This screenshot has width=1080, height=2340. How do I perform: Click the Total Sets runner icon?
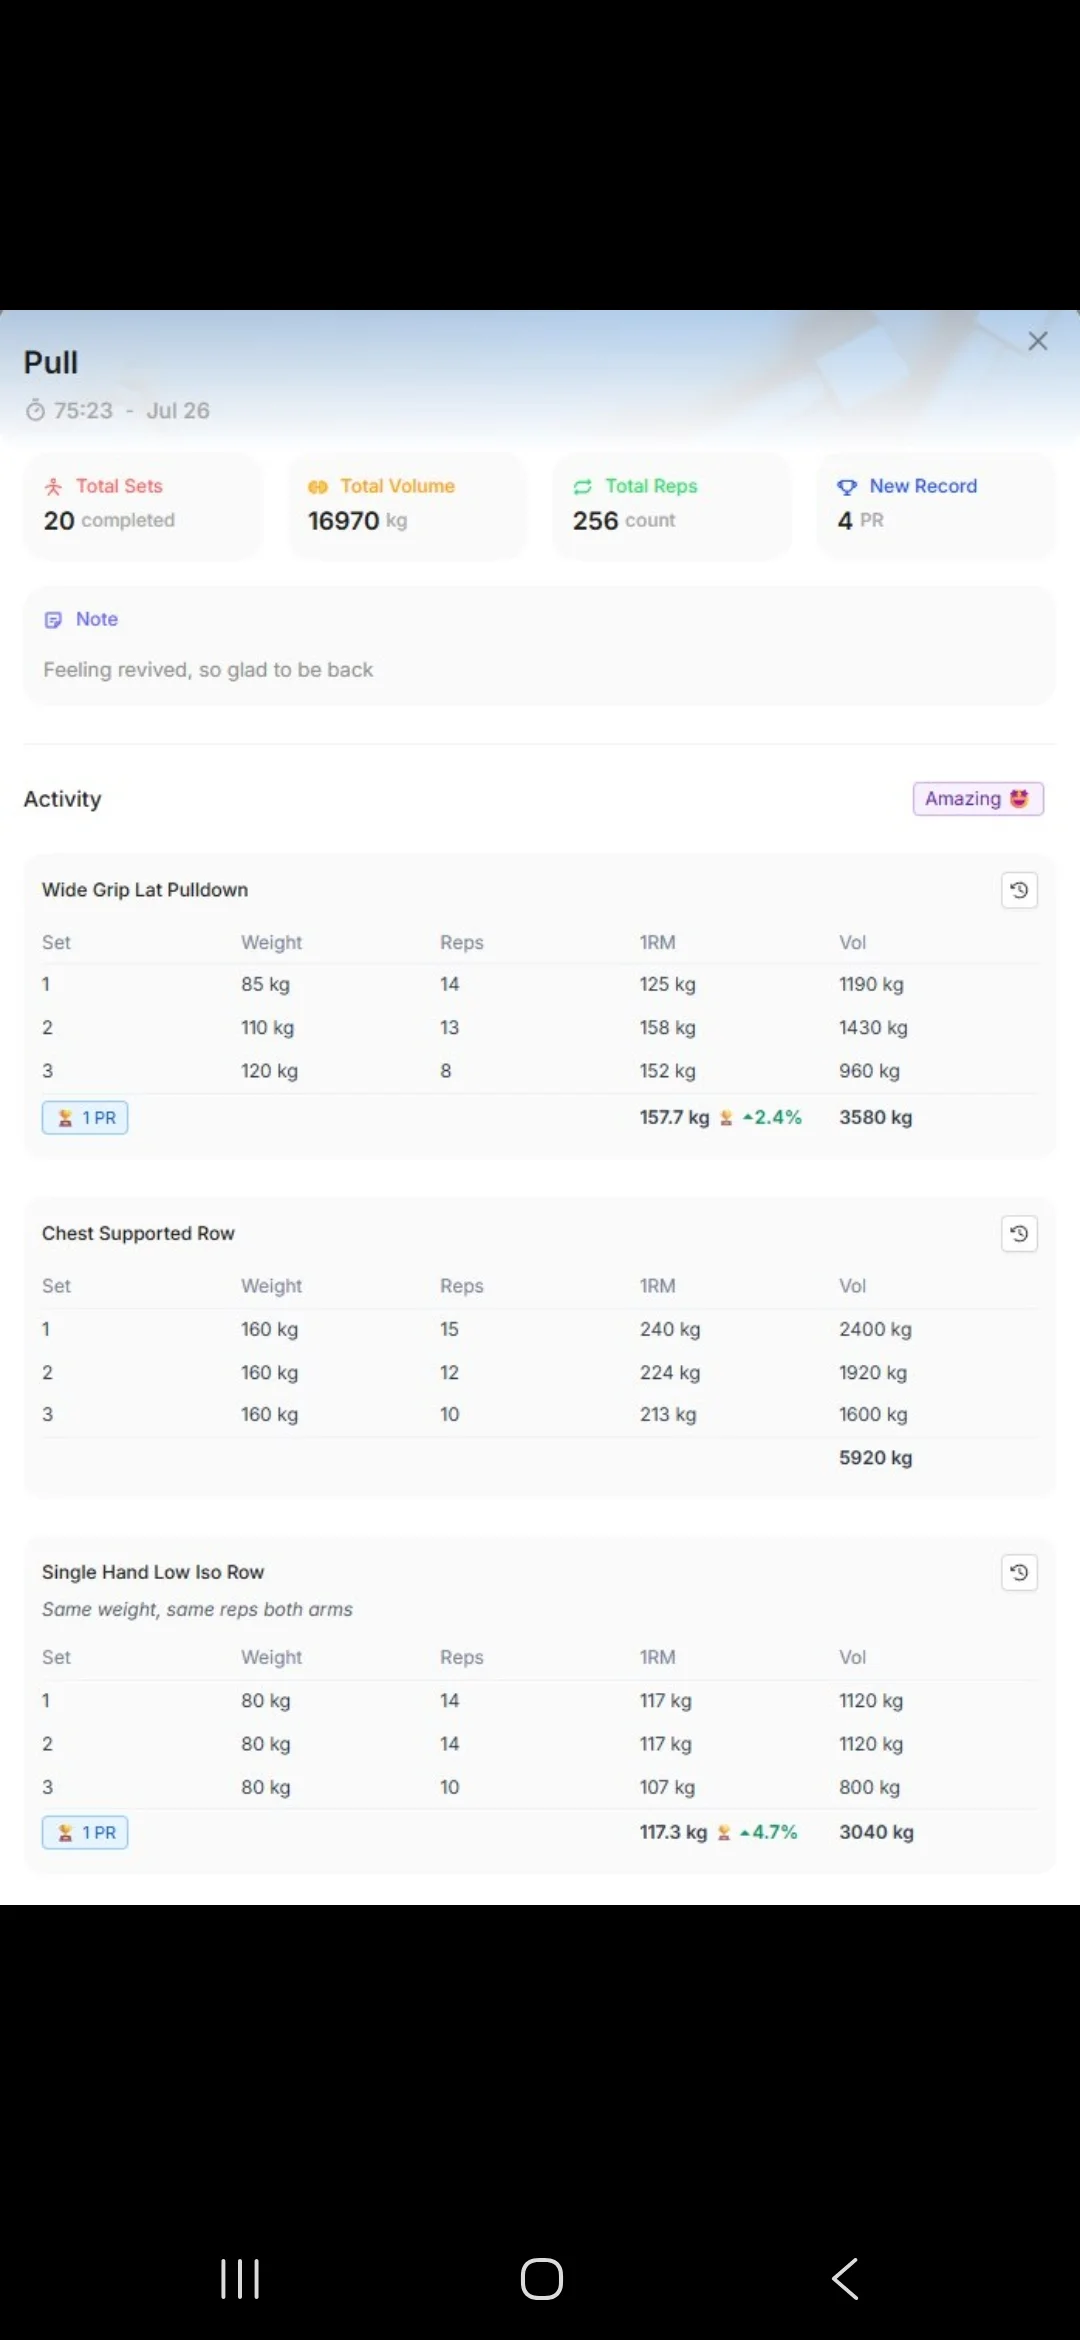53,487
